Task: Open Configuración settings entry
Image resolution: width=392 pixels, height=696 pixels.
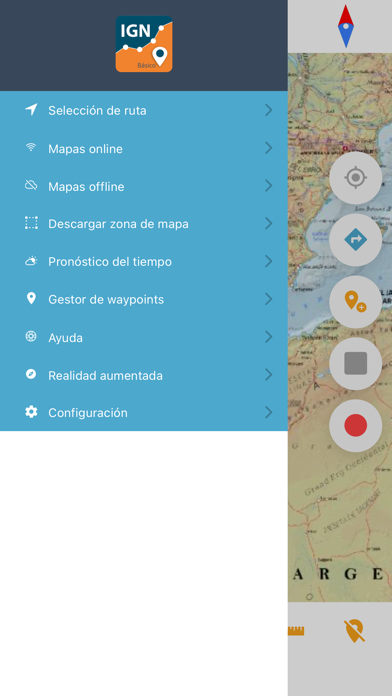Action: tap(144, 412)
